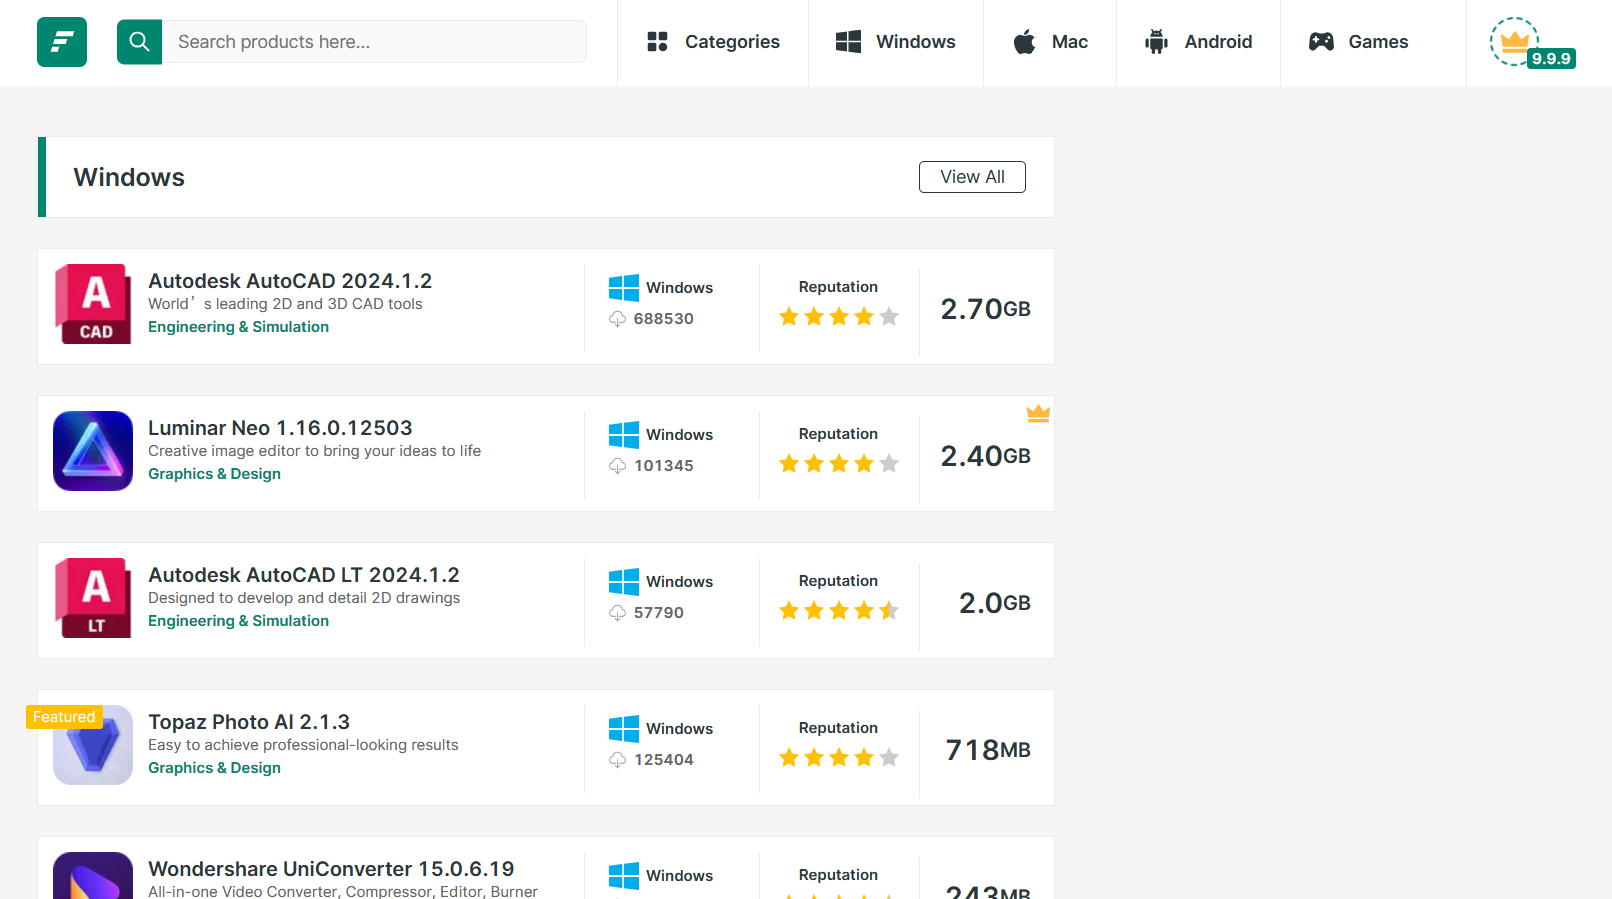Image resolution: width=1612 pixels, height=899 pixels.
Task: Click the green search magnifier button
Action: [140, 42]
